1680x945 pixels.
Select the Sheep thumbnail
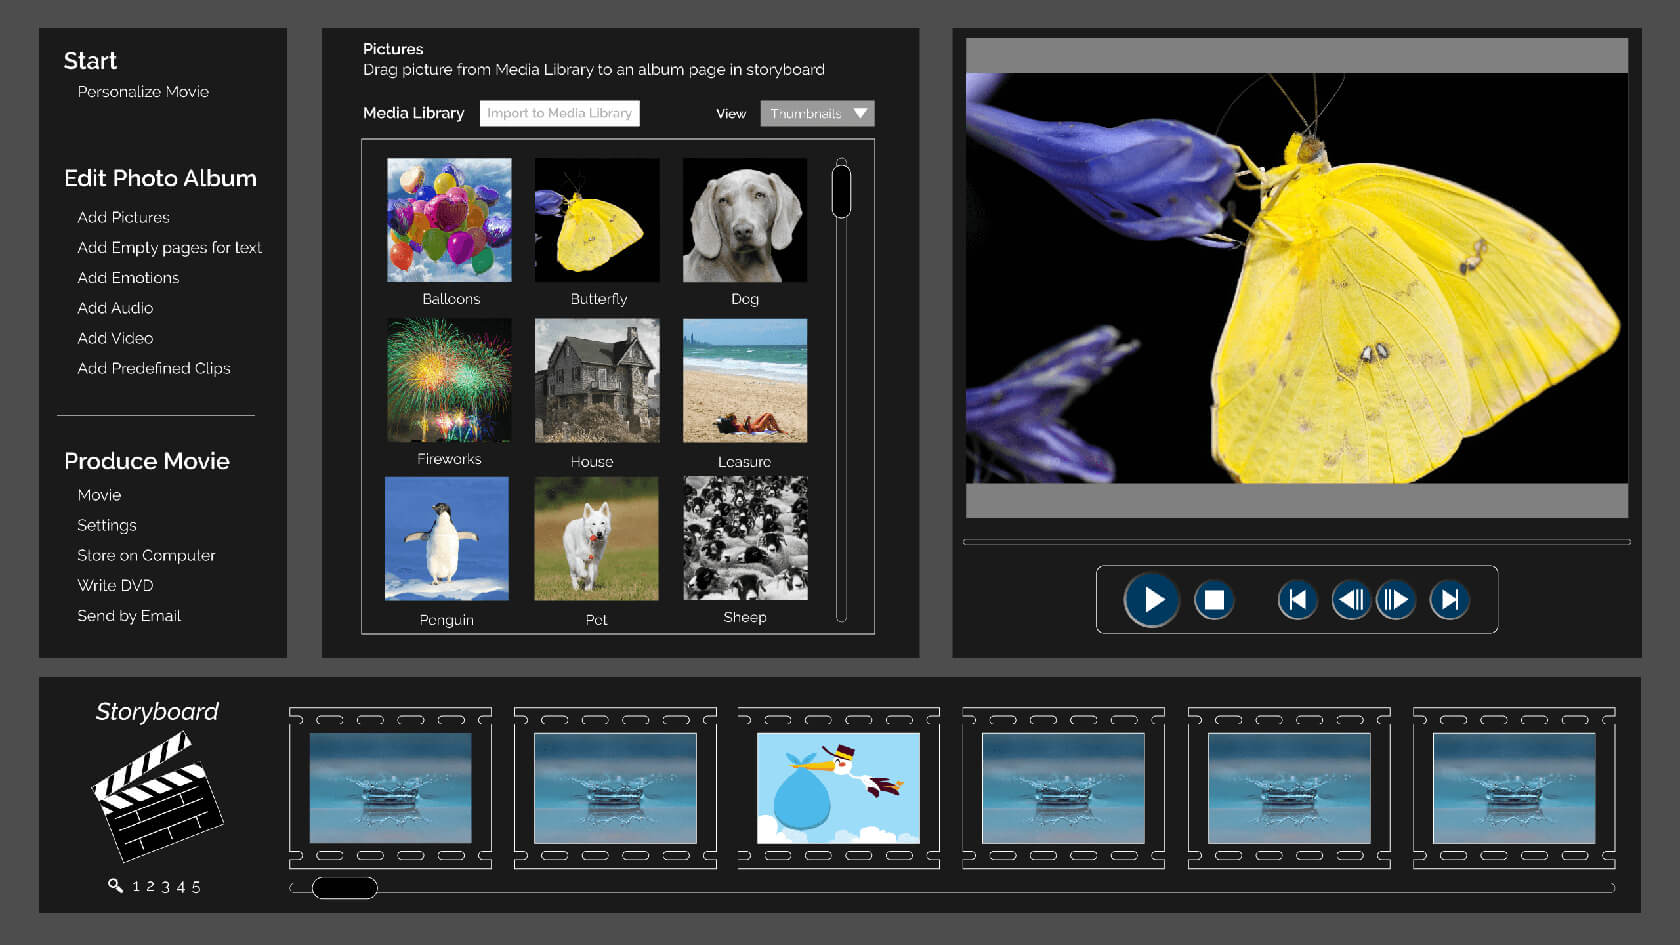click(x=745, y=538)
